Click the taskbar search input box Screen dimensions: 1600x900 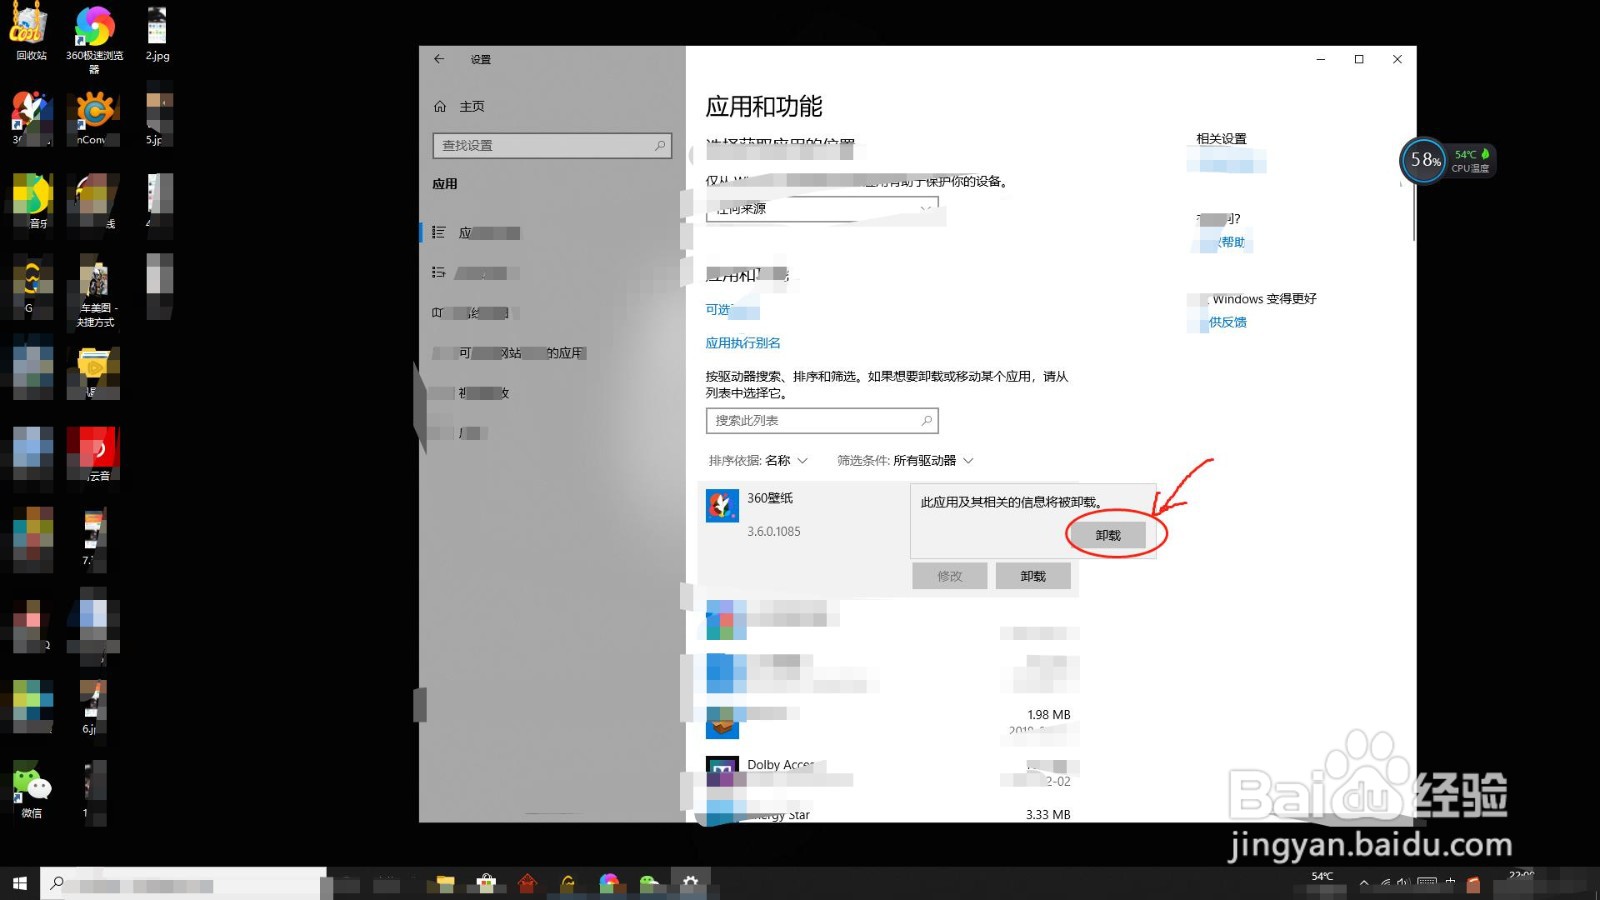(185, 883)
